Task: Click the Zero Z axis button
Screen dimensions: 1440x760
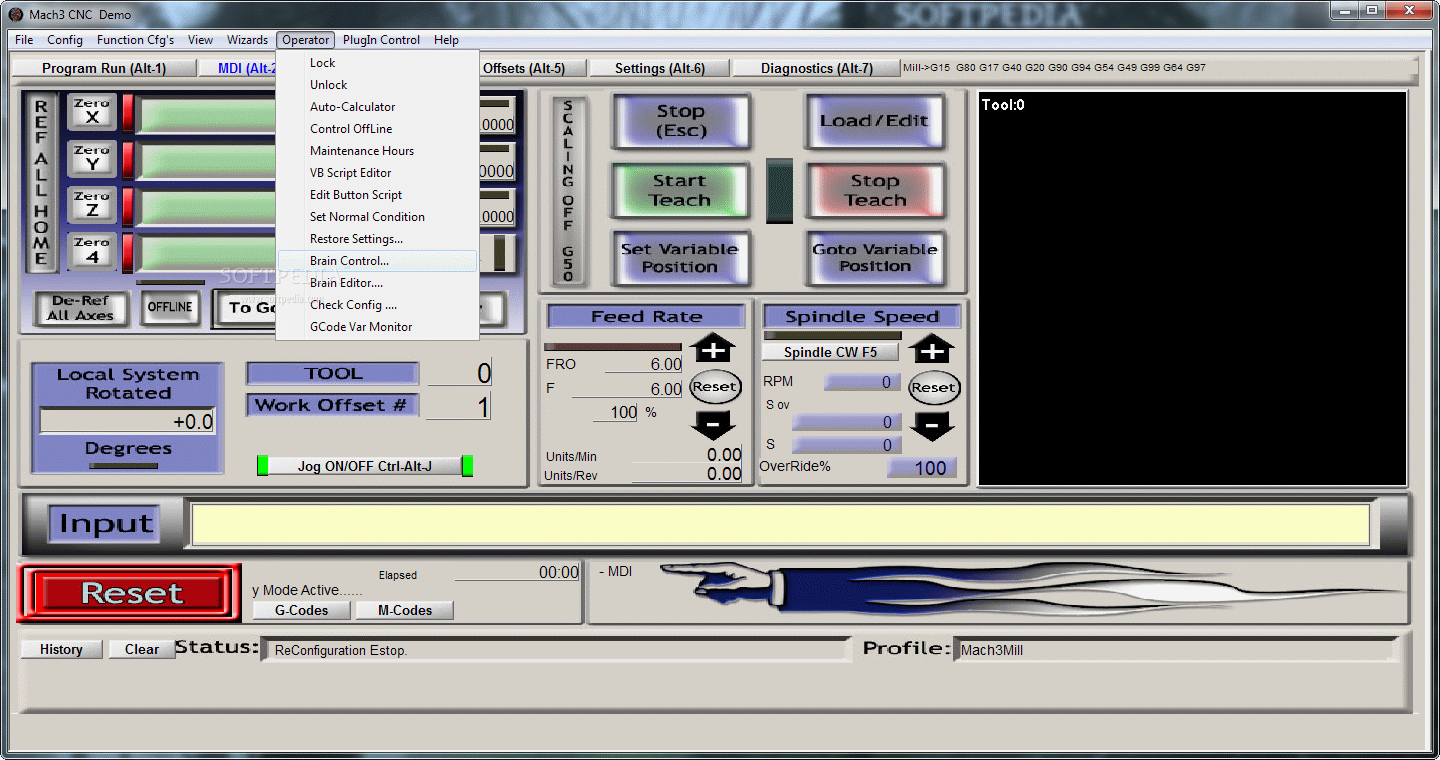Action: point(92,205)
